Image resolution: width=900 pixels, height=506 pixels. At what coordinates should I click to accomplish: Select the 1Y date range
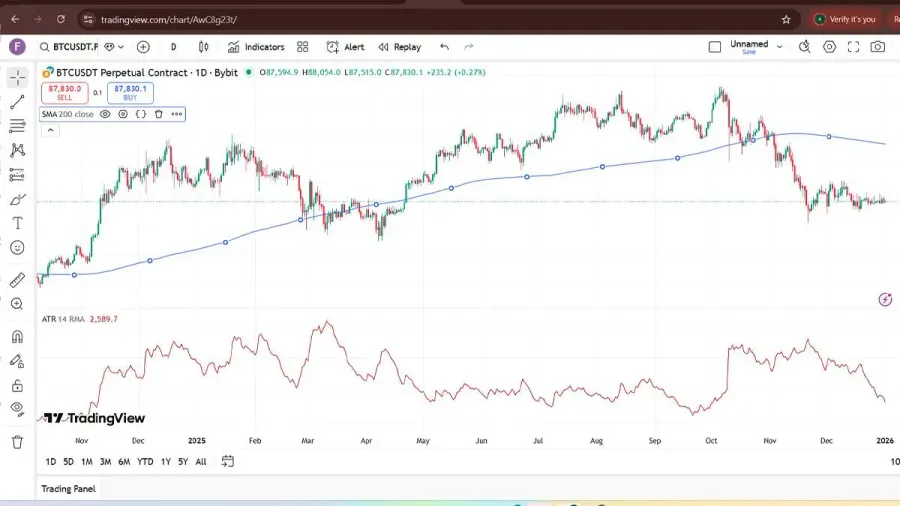(x=166, y=462)
